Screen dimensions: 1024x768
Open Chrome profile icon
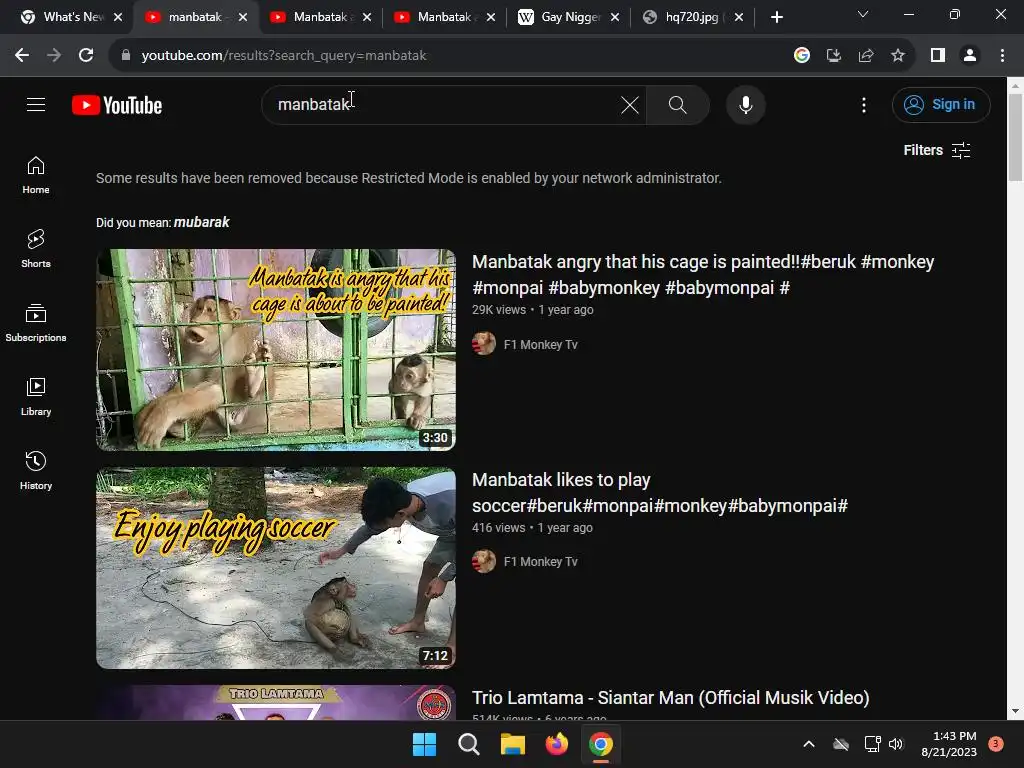tap(970, 56)
